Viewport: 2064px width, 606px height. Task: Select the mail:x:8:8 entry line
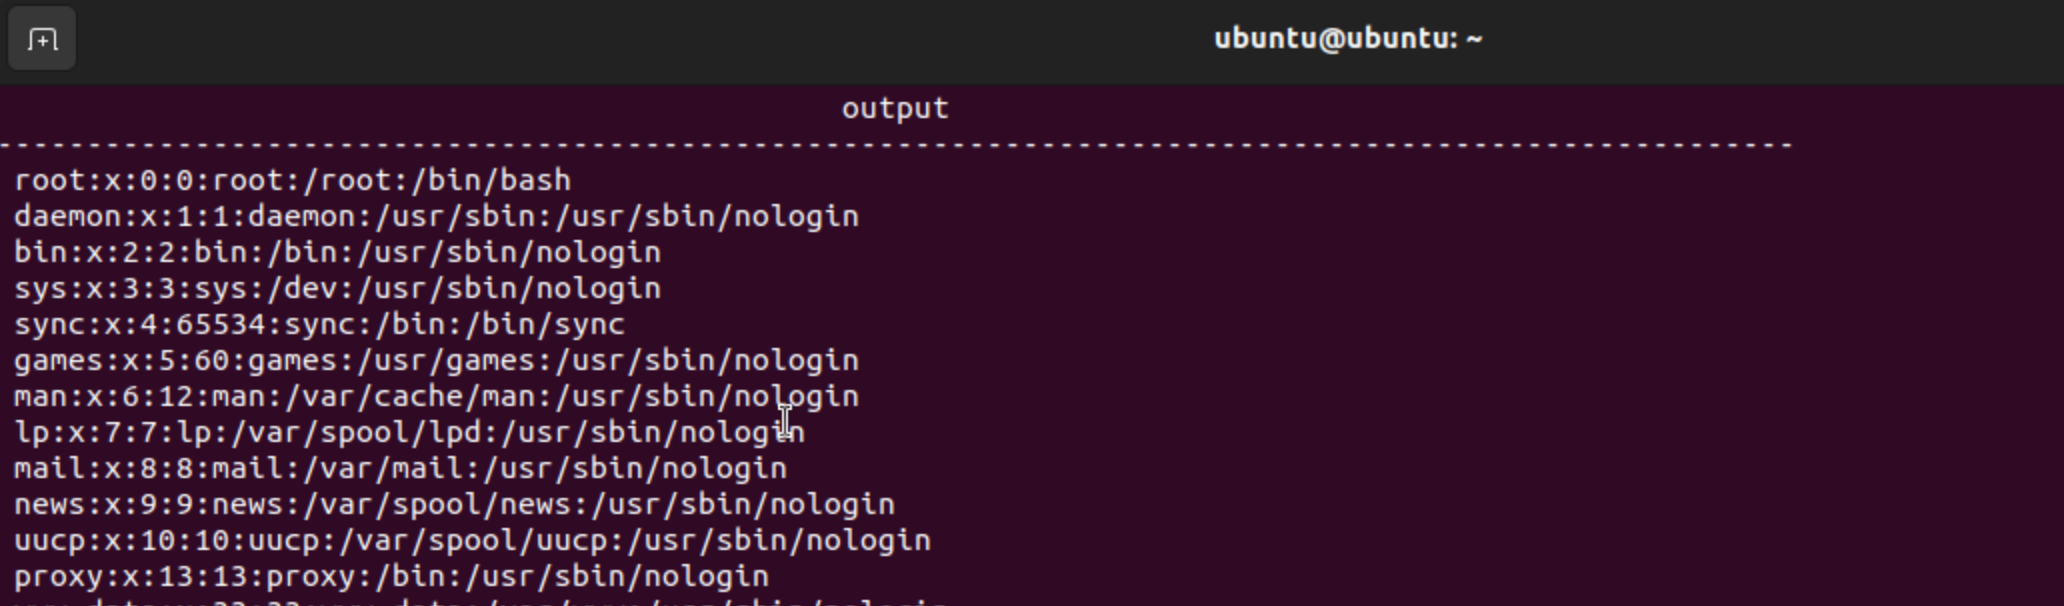401,469
